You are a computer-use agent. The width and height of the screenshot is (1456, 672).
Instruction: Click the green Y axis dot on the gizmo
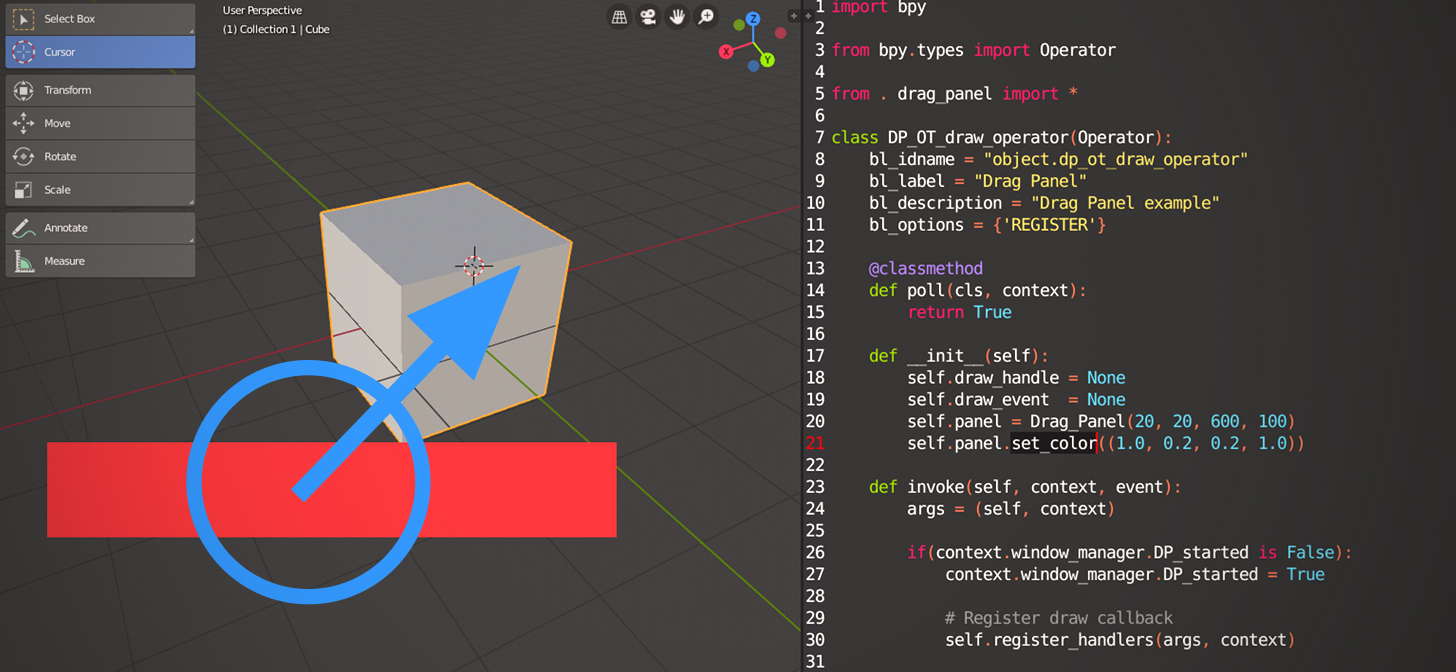(767, 60)
